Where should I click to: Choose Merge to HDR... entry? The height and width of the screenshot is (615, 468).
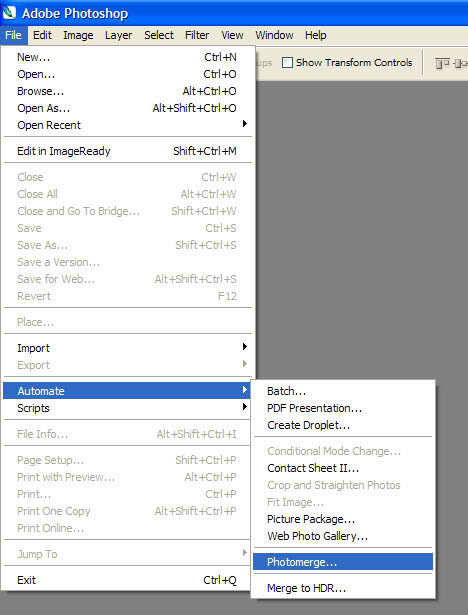pos(343,588)
